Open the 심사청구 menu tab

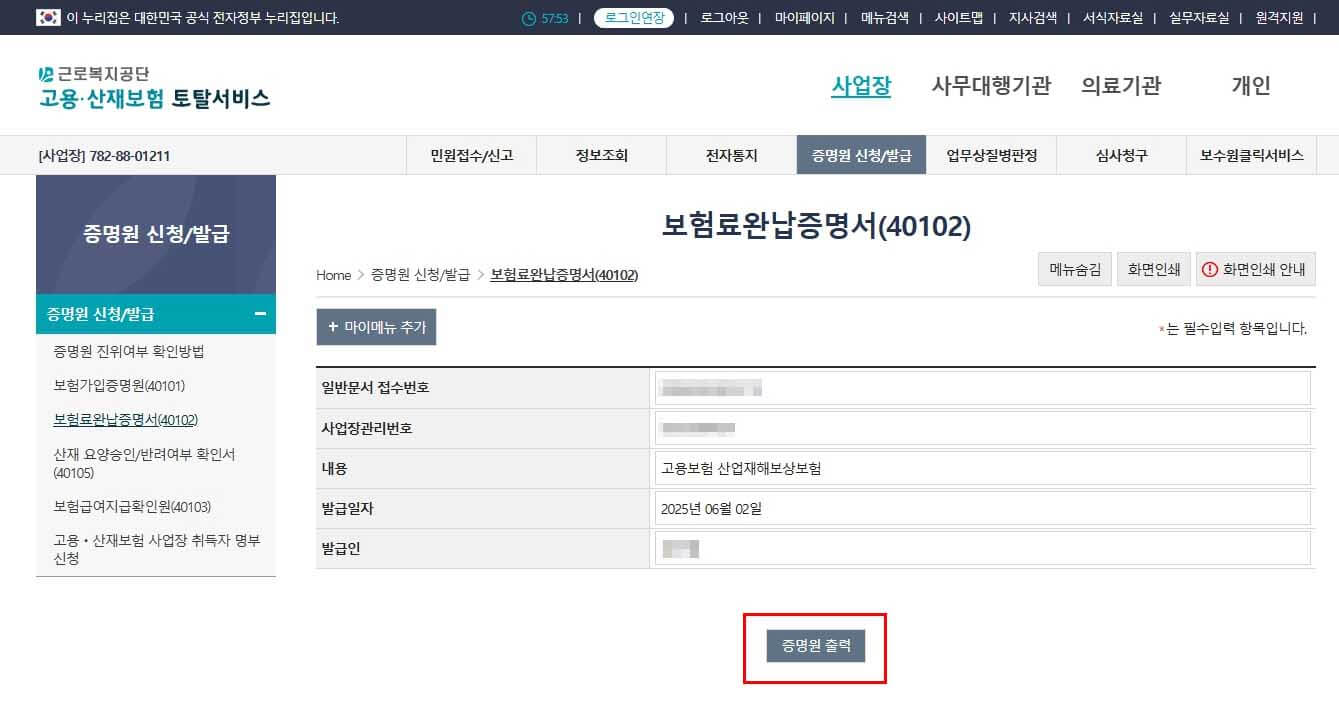(x=1119, y=155)
